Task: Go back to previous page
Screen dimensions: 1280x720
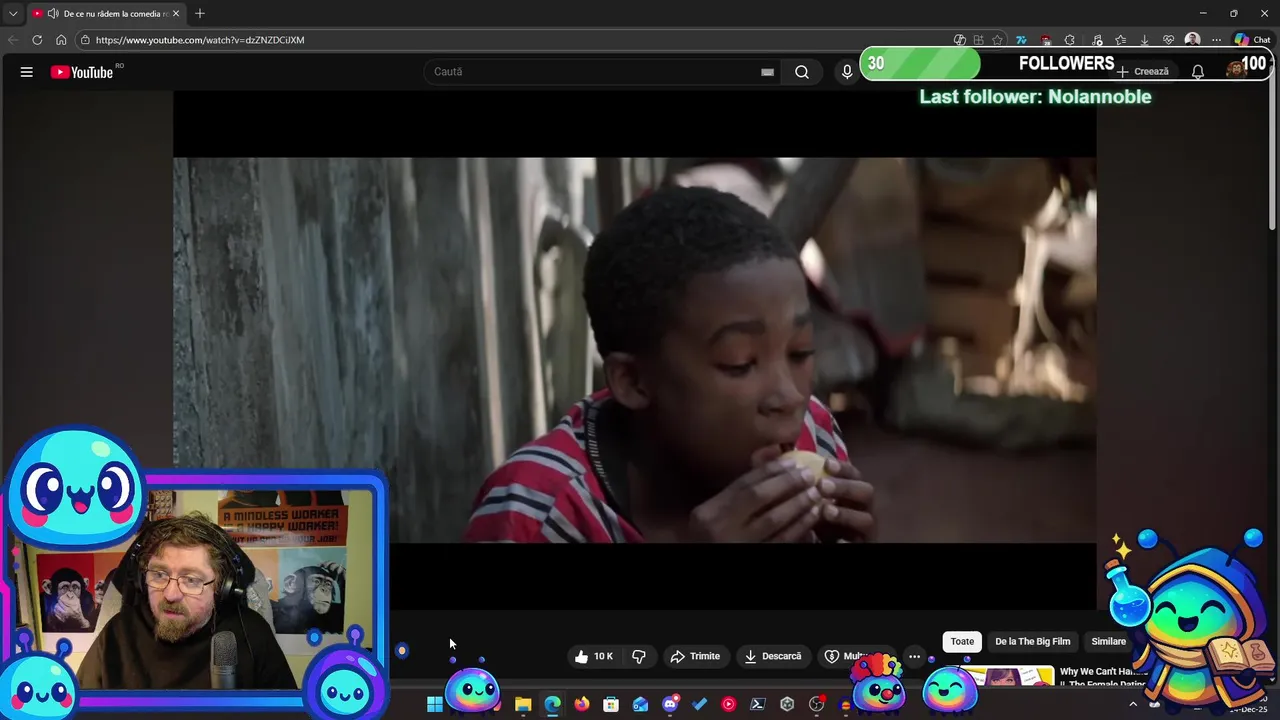Action: [x=13, y=40]
